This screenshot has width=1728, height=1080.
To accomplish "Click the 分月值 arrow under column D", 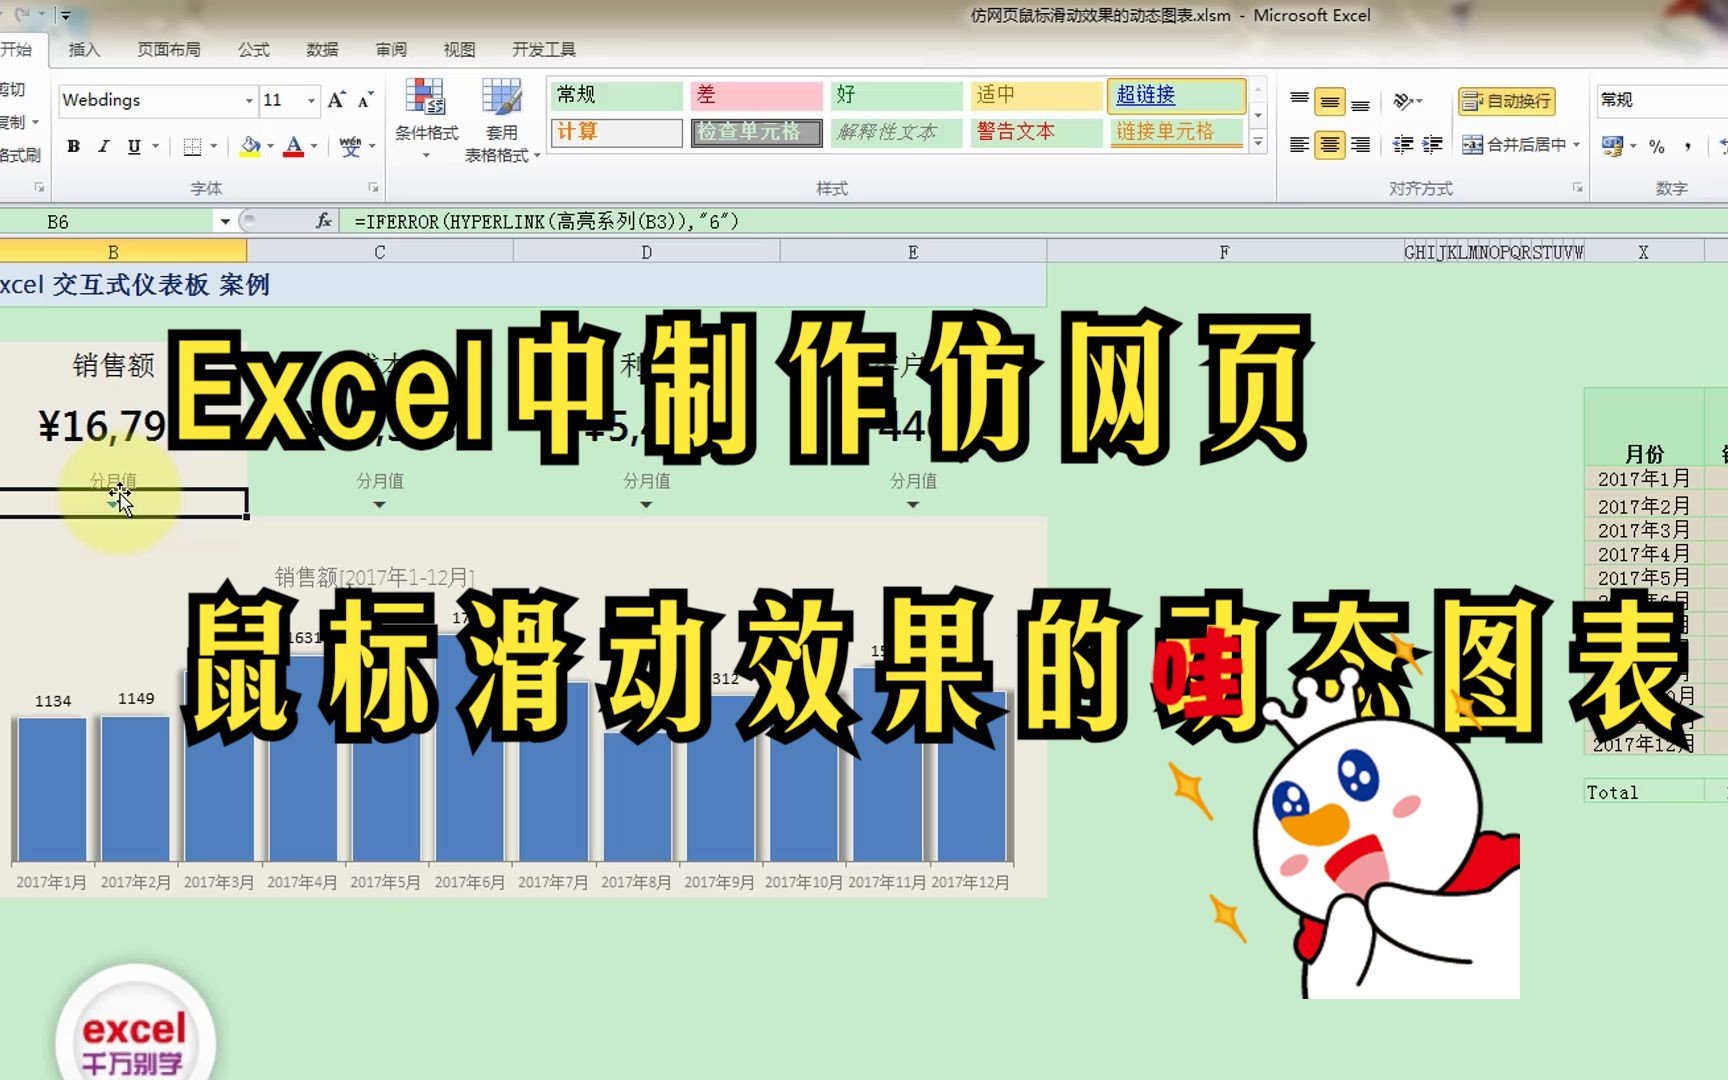I will pos(646,505).
